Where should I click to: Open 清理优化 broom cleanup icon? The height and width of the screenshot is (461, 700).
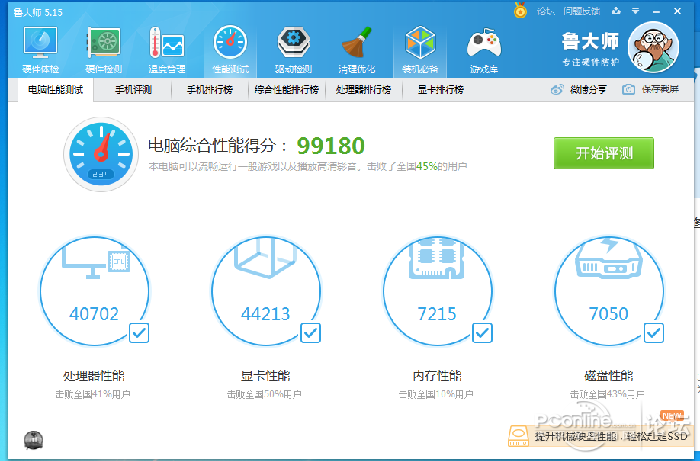357,43
